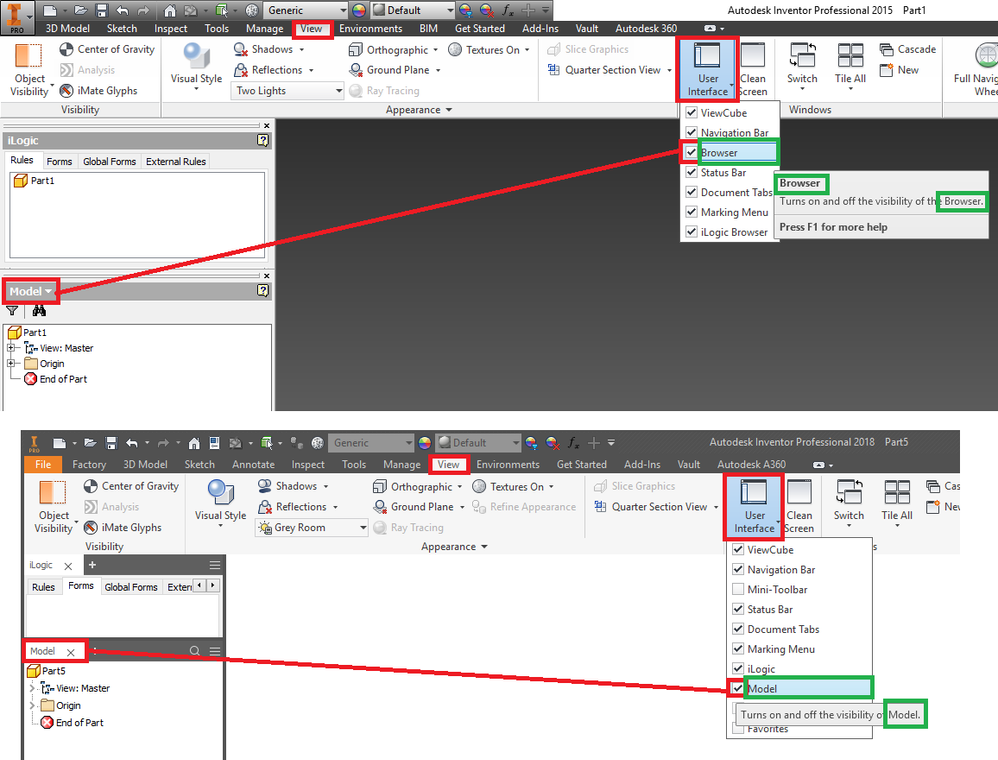Click iMate Glyphs in Inventor 2015 ribbon
998x760 pixels.
[99, 90]
